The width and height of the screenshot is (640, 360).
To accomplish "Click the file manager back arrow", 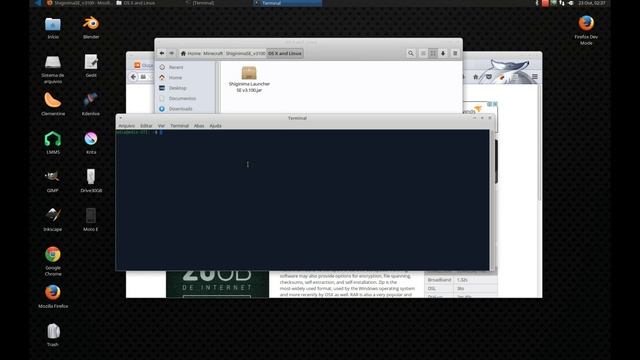I will 162,53.
